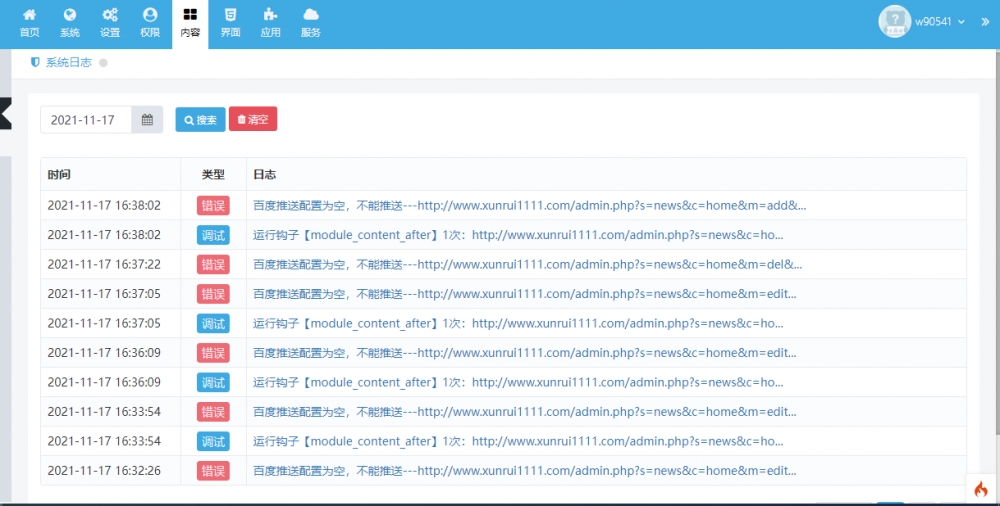Image resolution: width=1000 pixels, height=506 pixels.
Task: Open the 权限 permissions tab
Action: [x=150, y=24]
